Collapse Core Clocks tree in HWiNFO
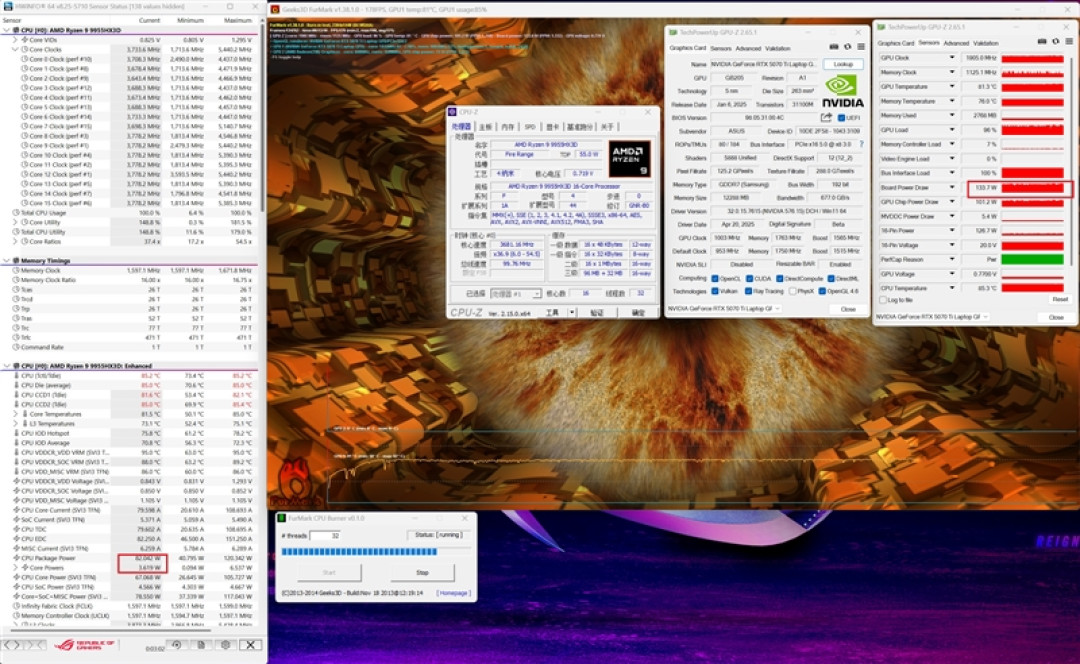Viewport: 1080px width, 664px height. click(x=15, y=50)
